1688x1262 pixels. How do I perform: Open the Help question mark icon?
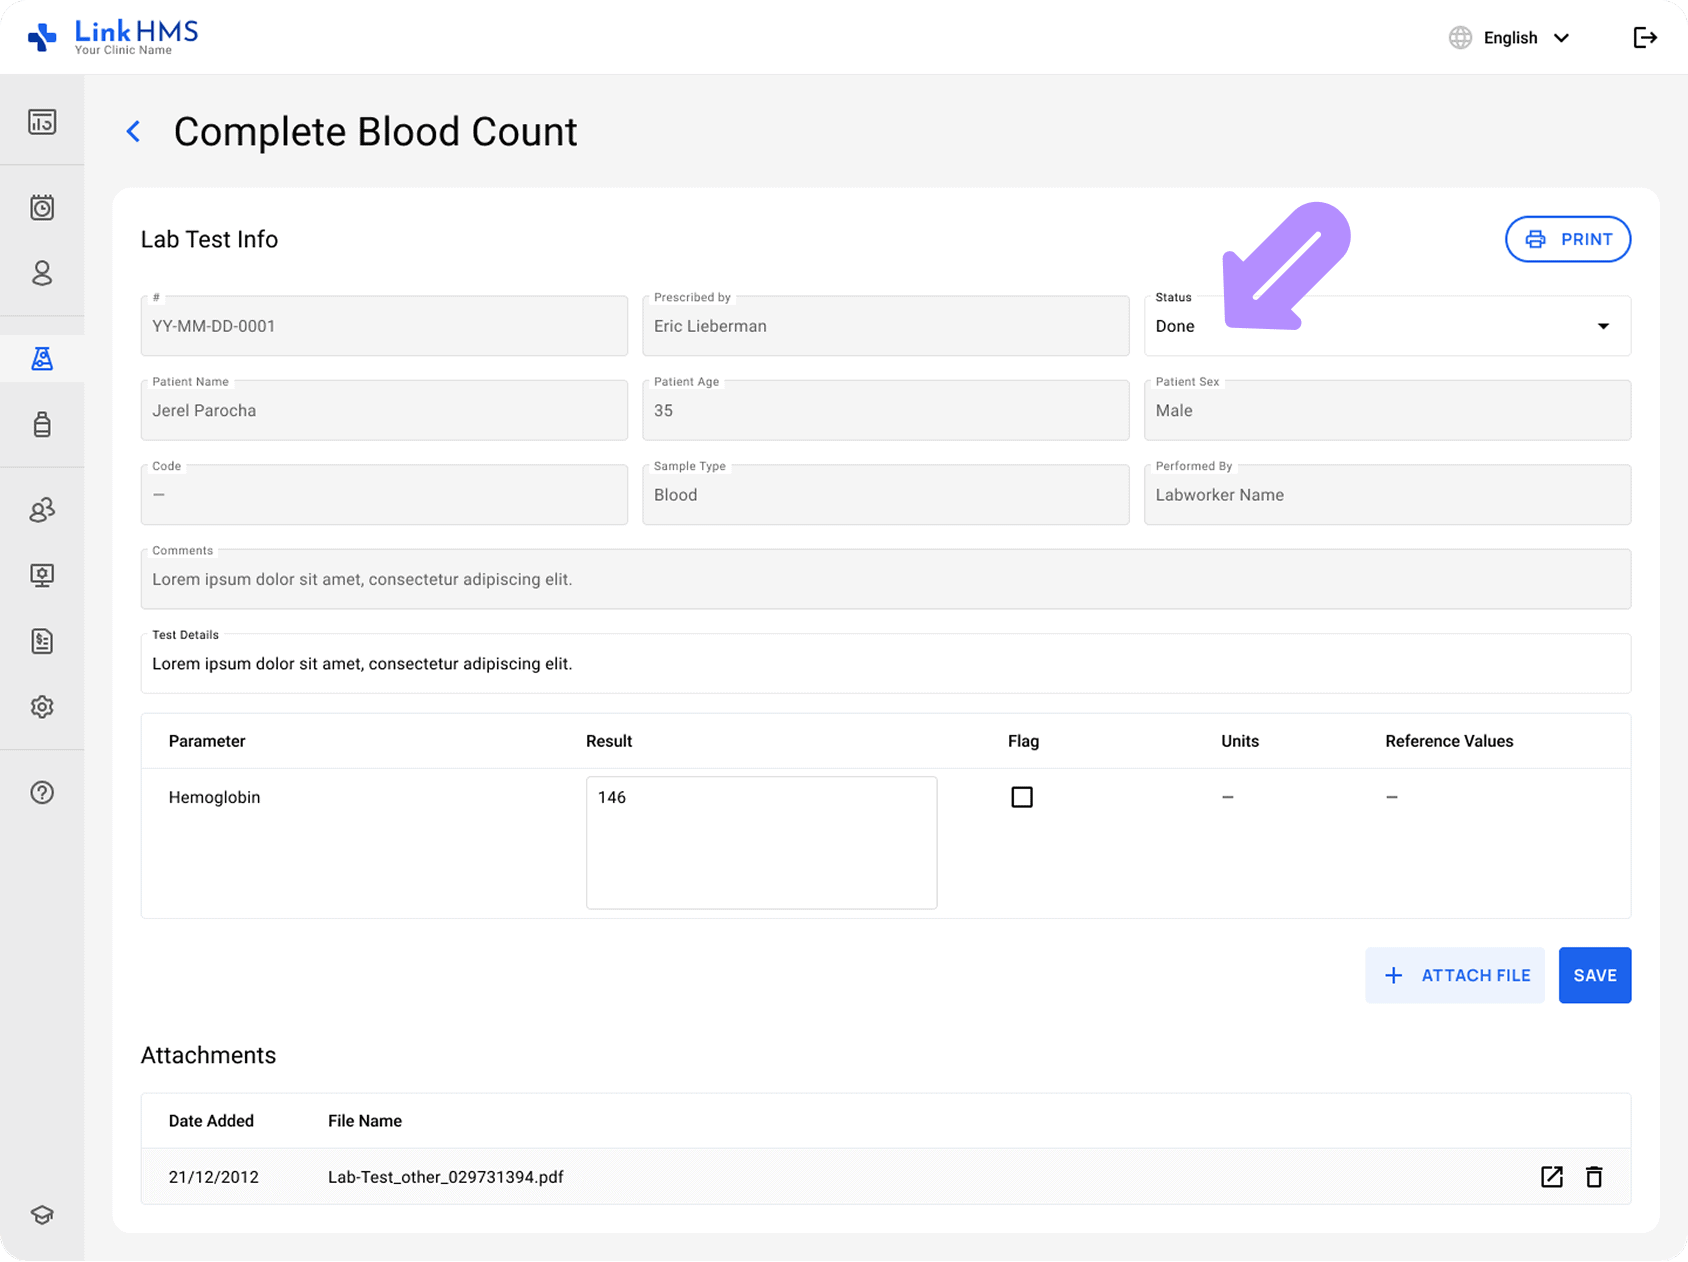(42, 792)
